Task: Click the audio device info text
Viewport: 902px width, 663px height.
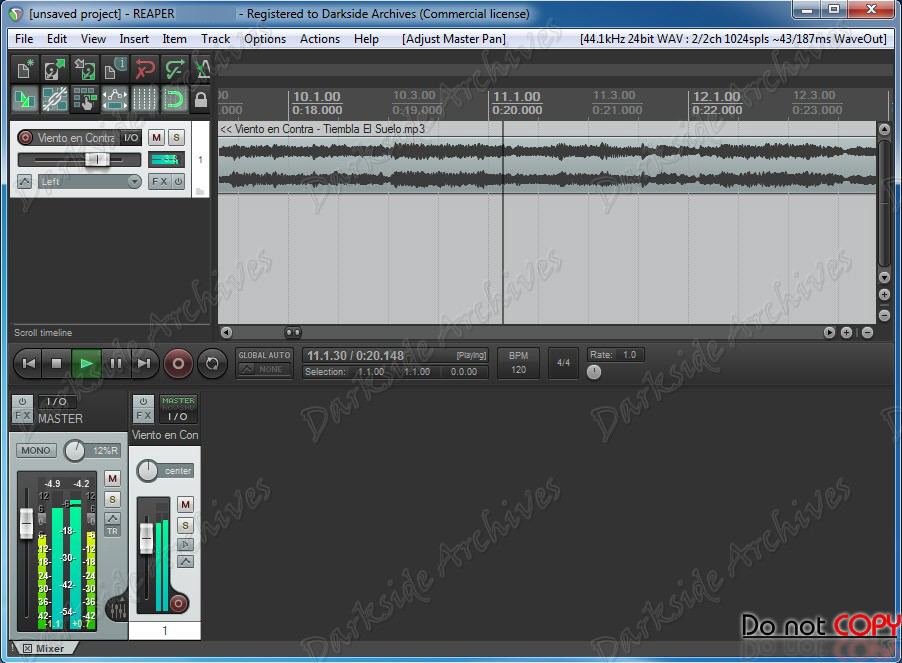Action: 733,39
